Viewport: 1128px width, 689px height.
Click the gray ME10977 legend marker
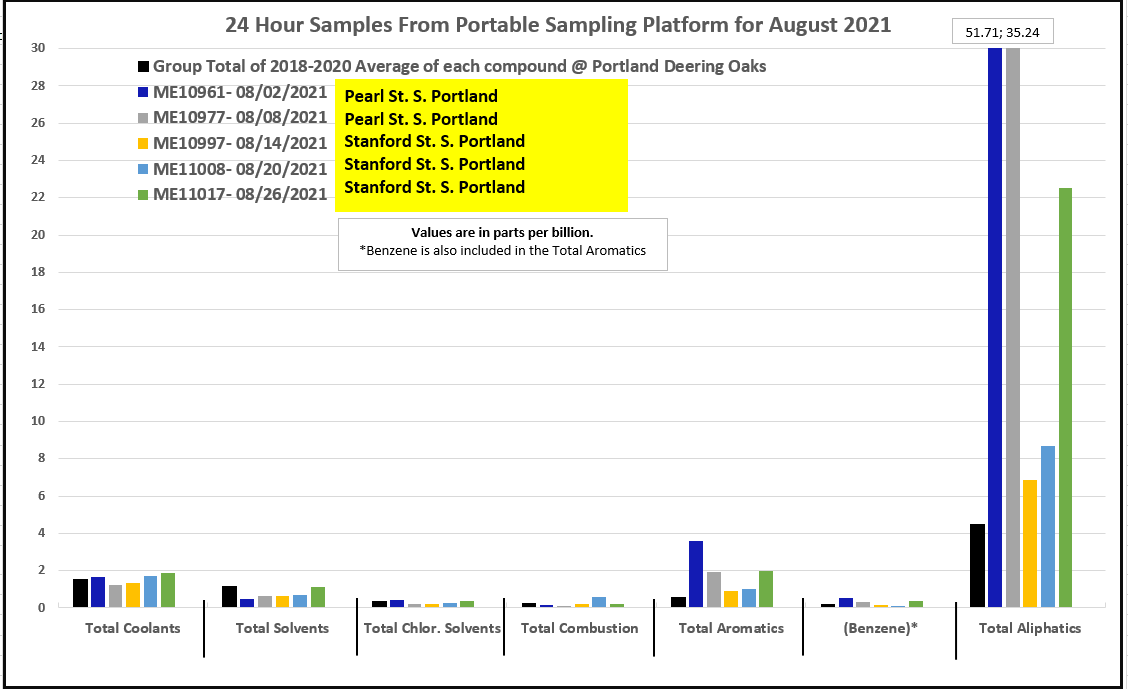pyautogui.click(x=144, y=118)
